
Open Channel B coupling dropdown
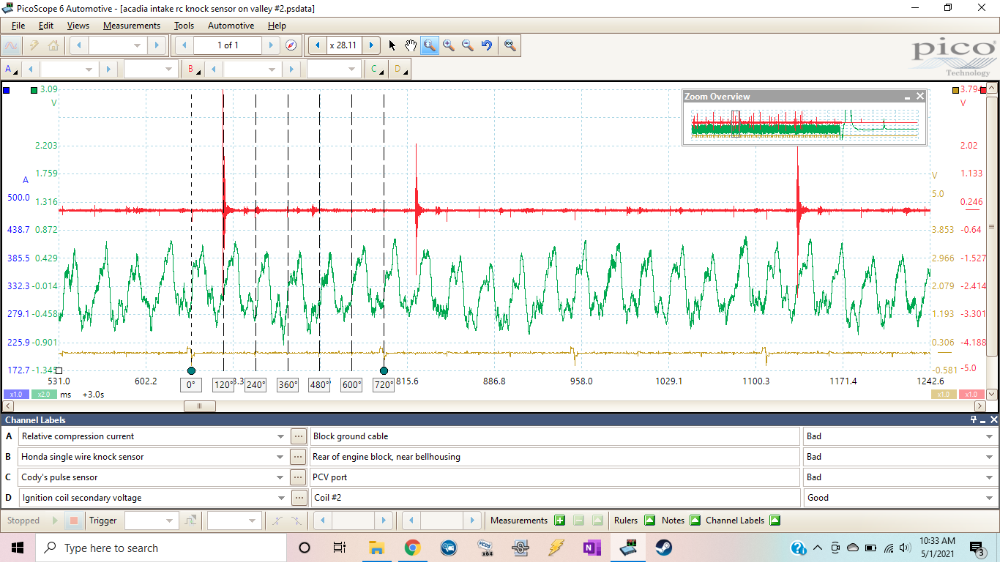351,69
